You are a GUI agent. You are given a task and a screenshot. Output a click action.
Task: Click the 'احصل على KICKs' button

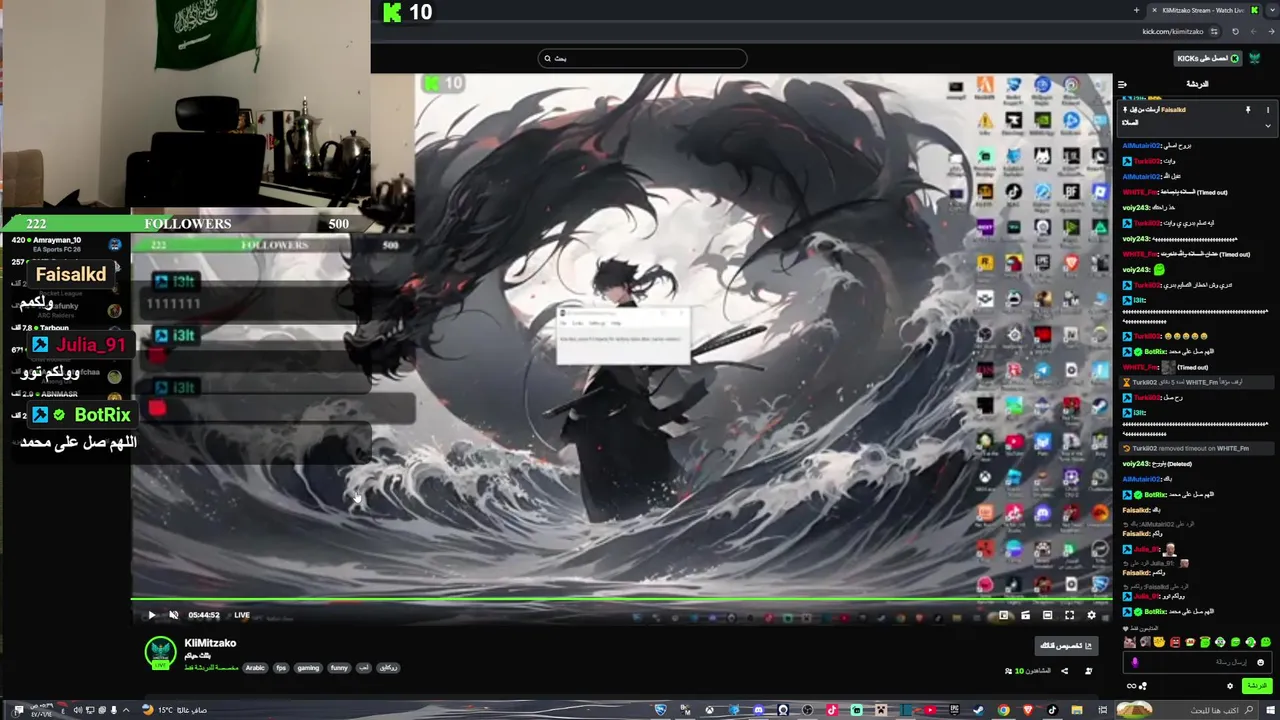[1208, 58]
